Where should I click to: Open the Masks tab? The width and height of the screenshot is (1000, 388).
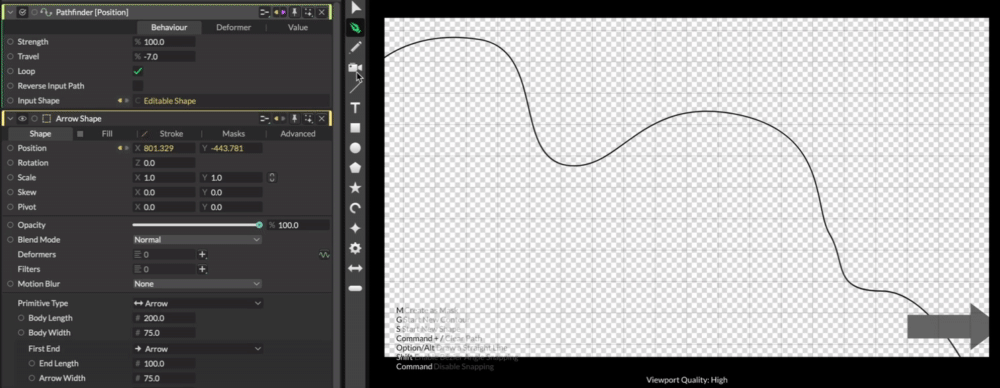(233, 134)
